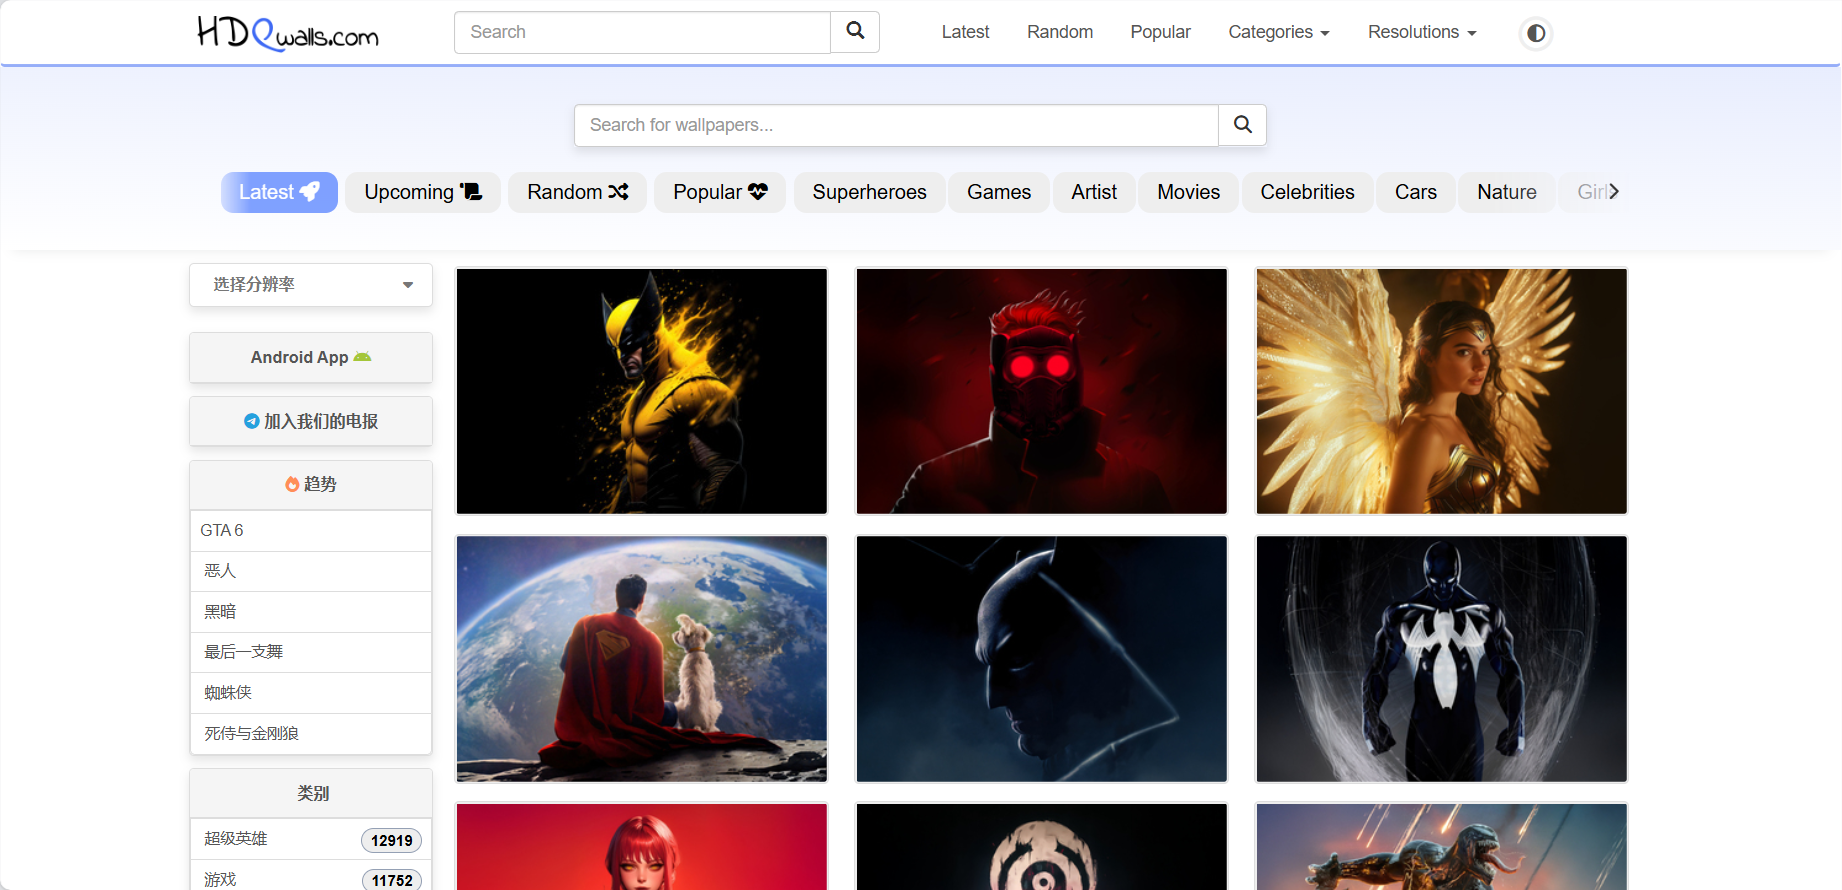Expand the Categories dropdown menu
Viewport: 1842px width, 890px height.
pyautogui.click(x=1279, y=32)
